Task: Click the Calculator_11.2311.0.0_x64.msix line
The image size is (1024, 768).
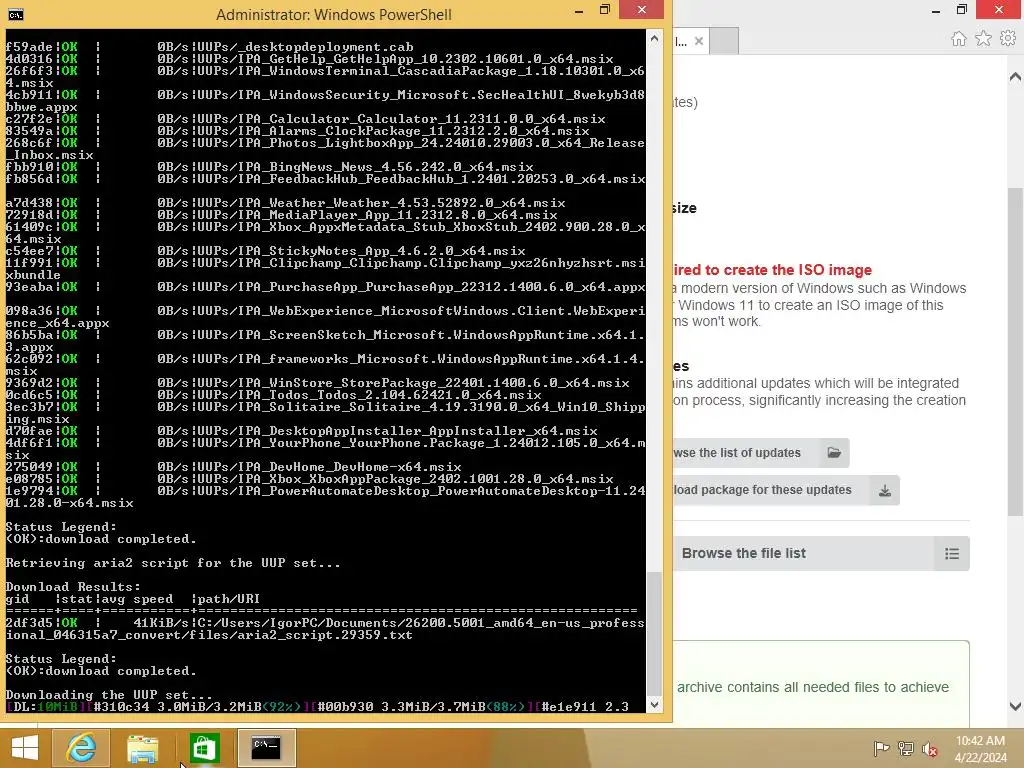Action: pyautogui.click(x=306, y=119)
